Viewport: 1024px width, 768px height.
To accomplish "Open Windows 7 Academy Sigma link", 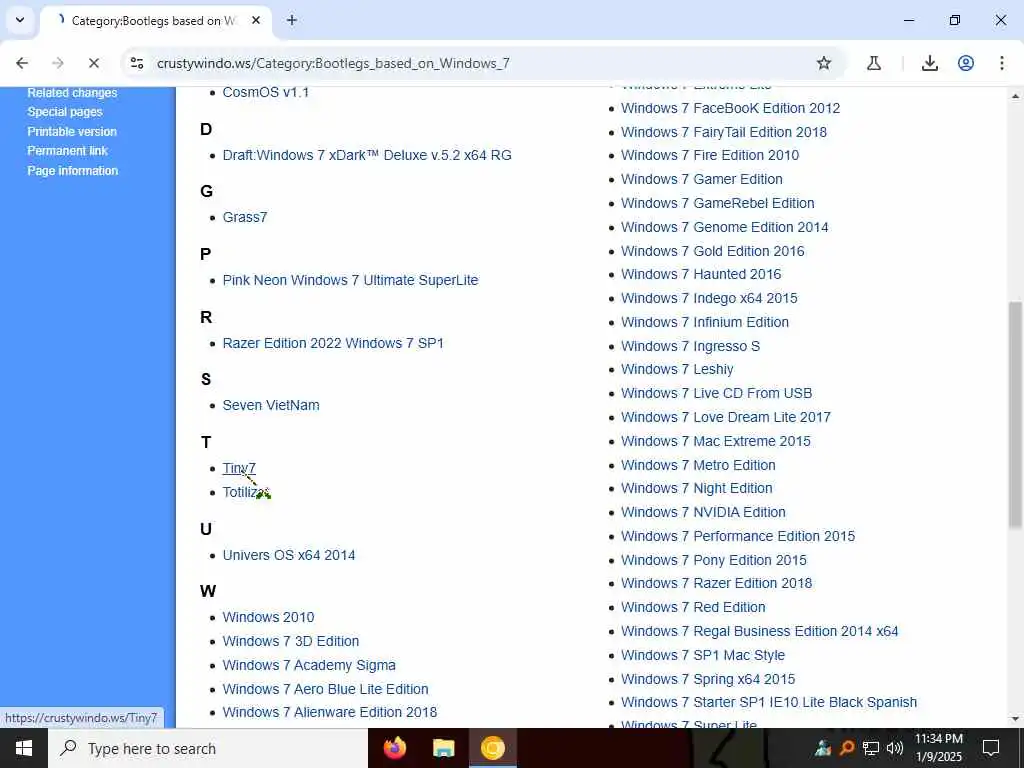I will point(309,665).
